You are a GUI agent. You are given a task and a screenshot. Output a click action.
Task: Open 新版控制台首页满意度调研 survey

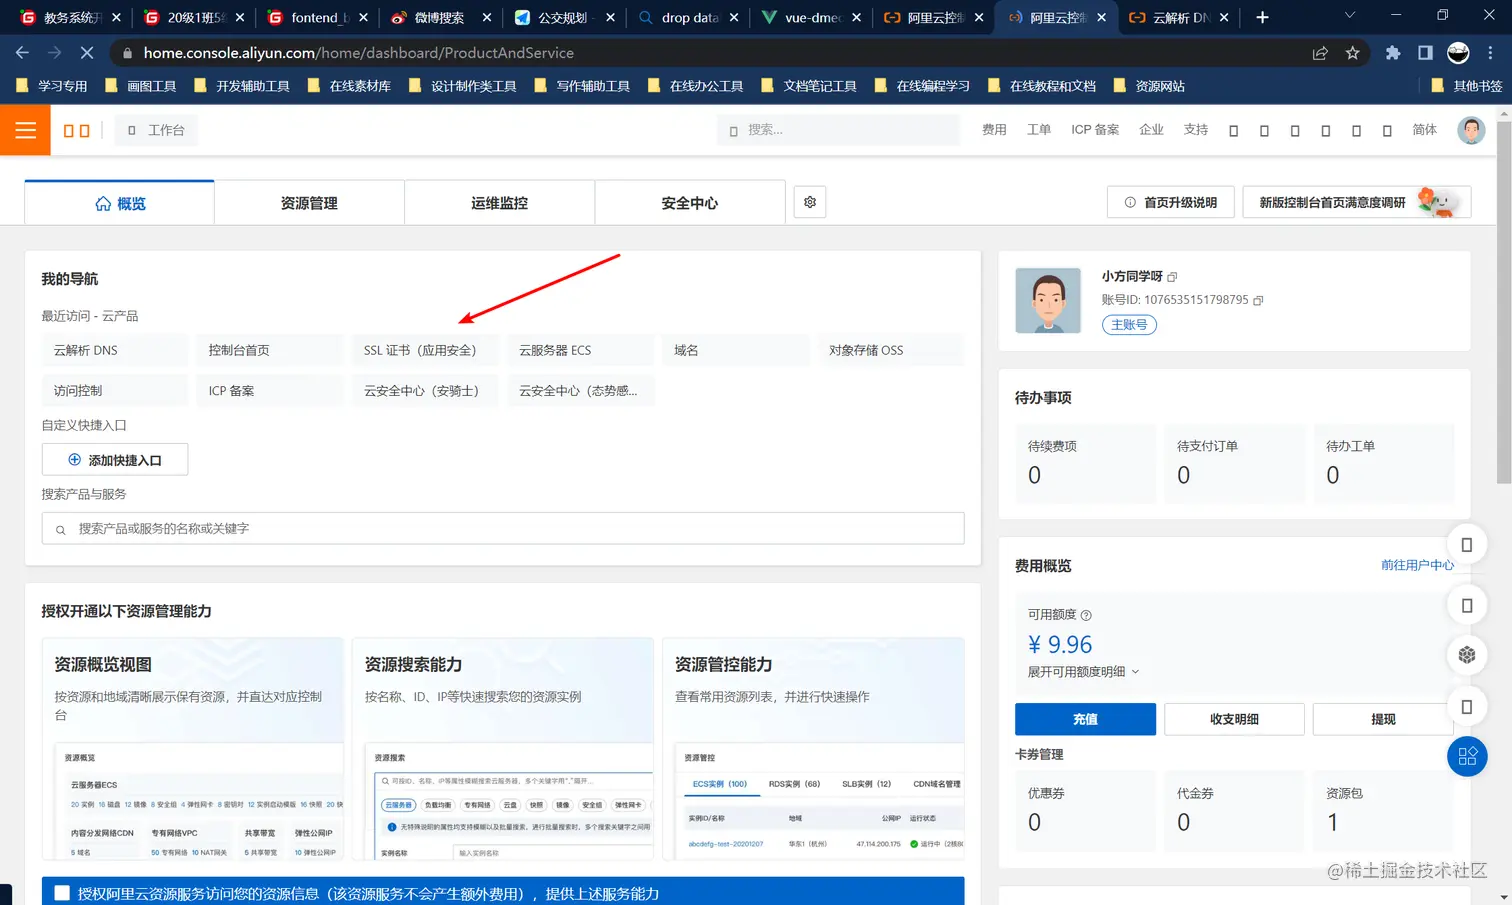[x=1356, y=202]
